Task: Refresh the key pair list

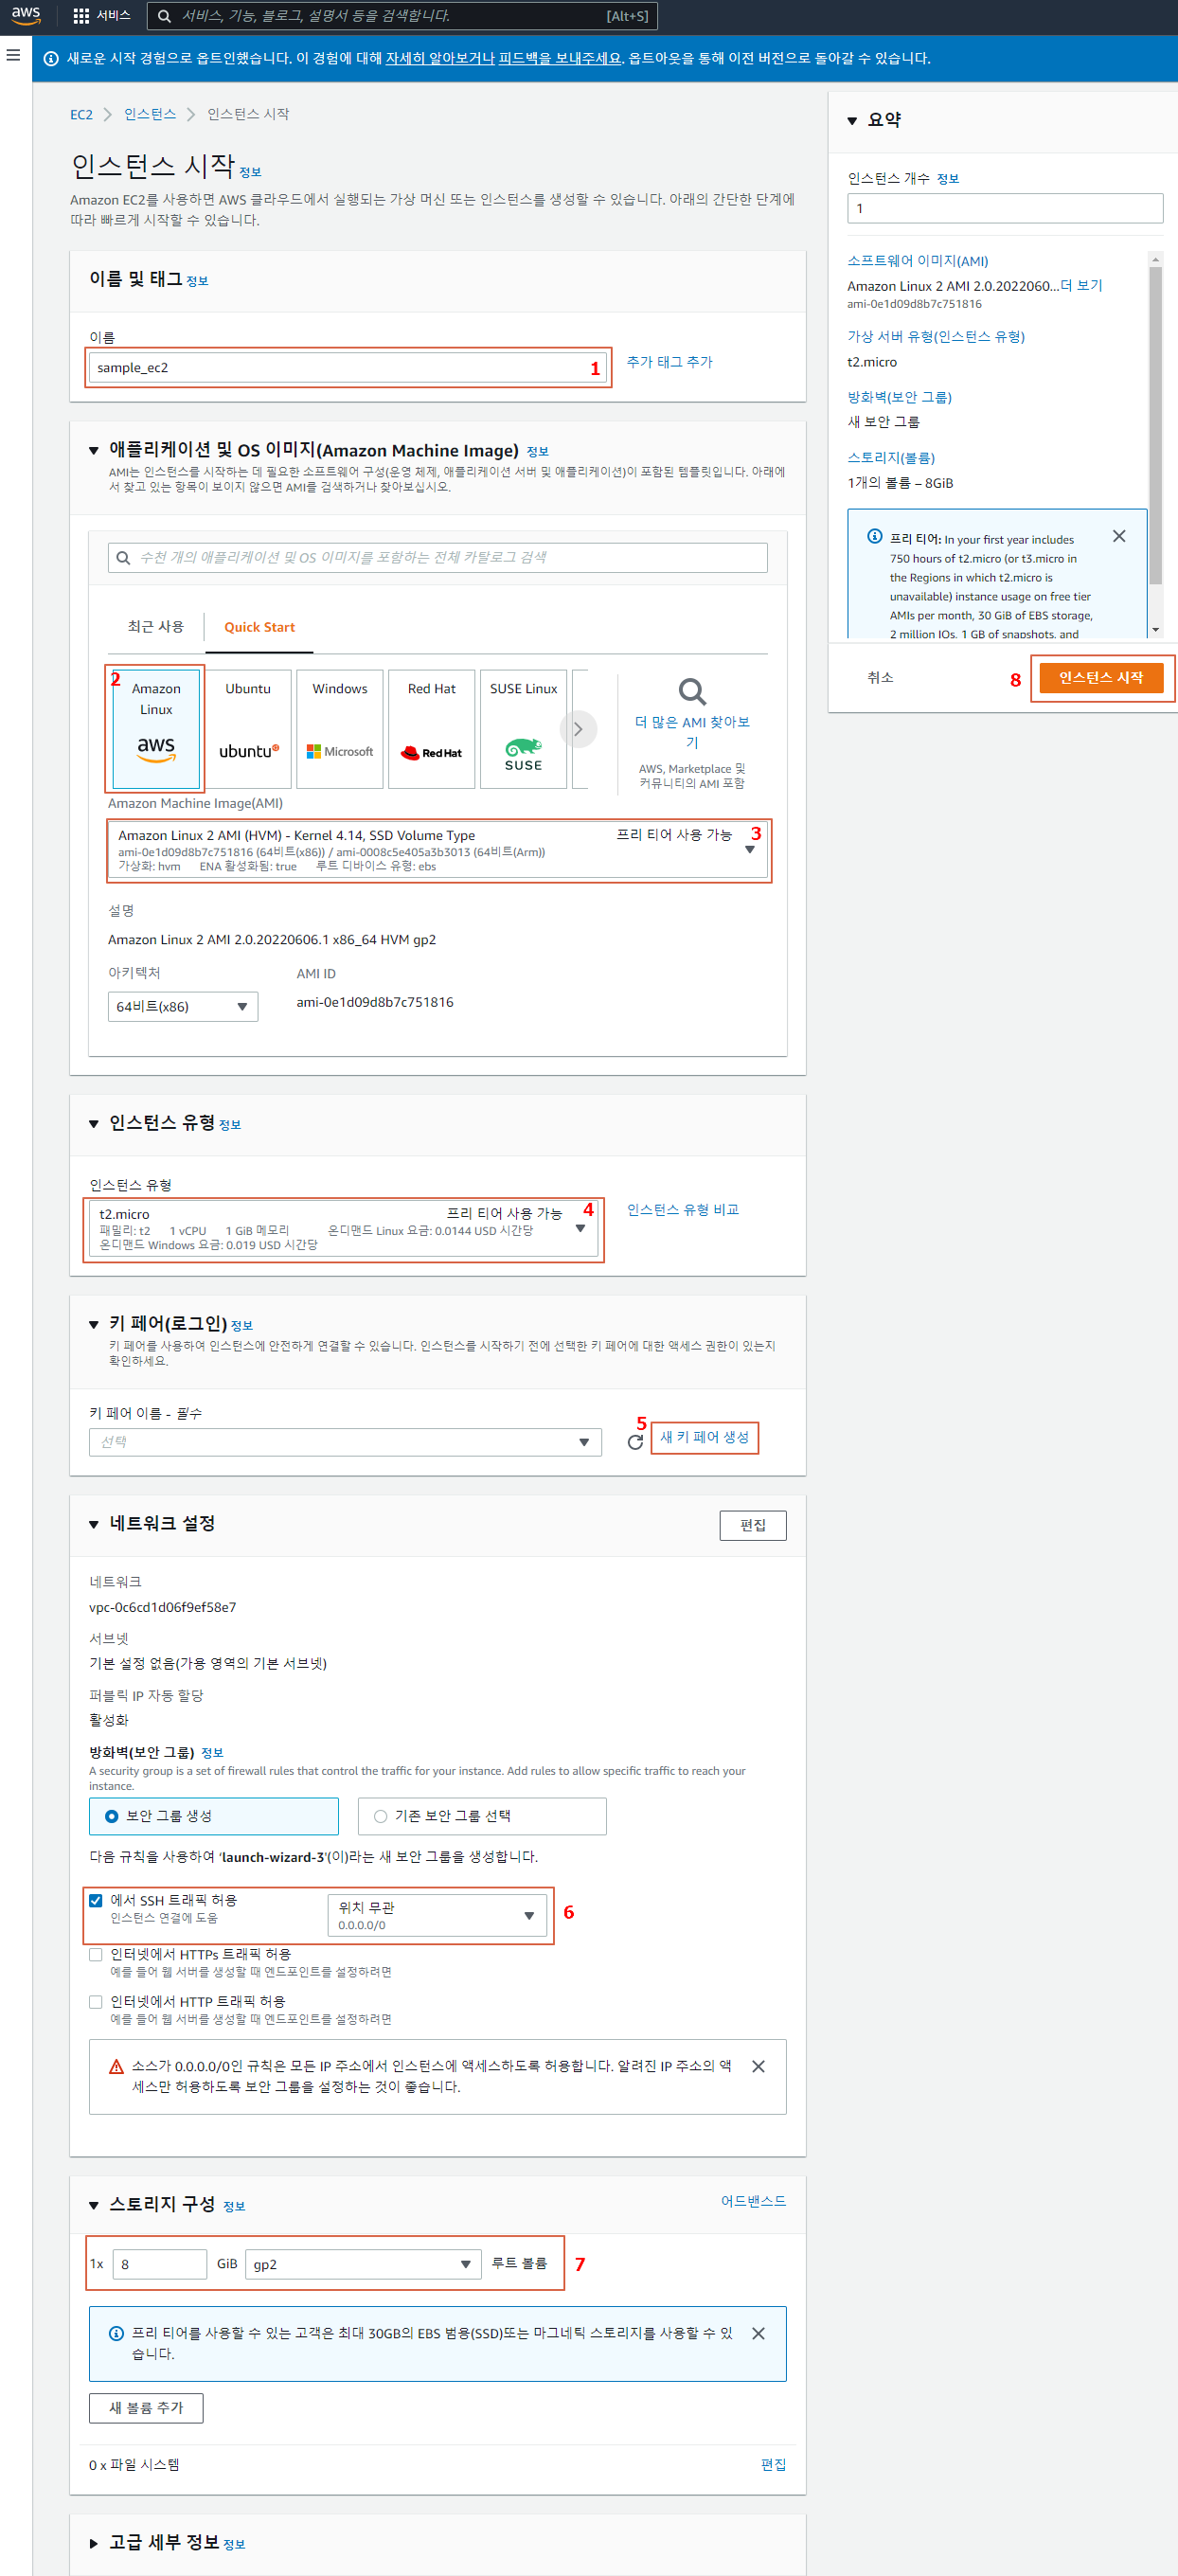Action: click(x=635, y=1442)
